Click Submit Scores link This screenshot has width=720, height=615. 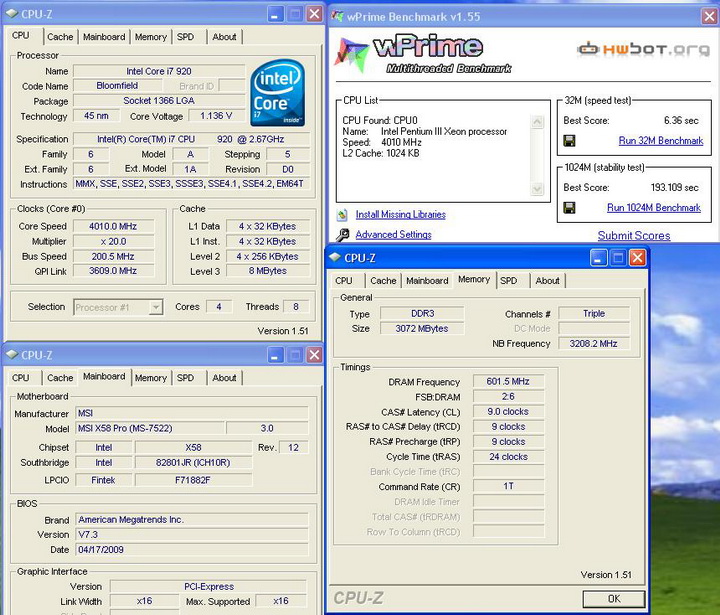click(634, 236)
